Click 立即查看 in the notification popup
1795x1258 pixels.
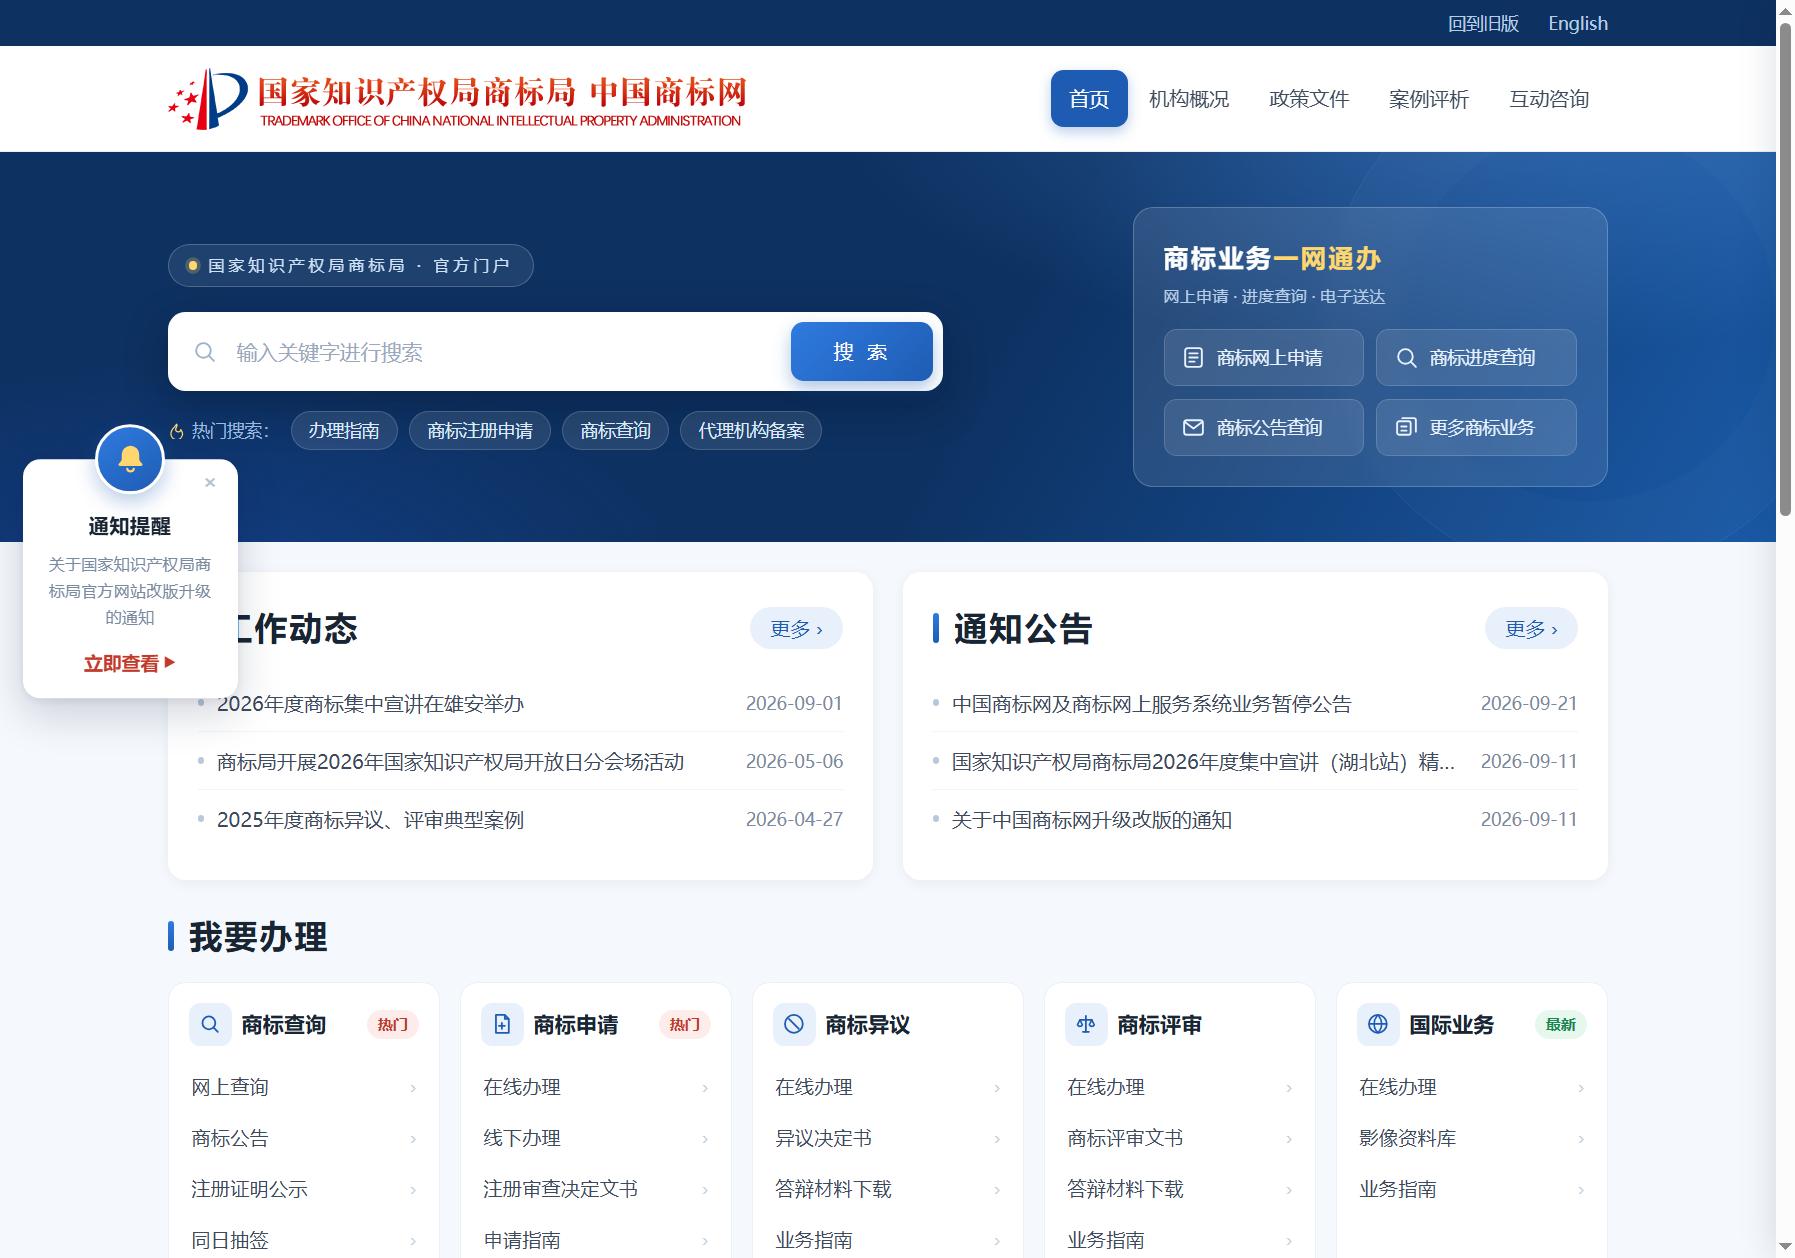[x=130, y=664]
